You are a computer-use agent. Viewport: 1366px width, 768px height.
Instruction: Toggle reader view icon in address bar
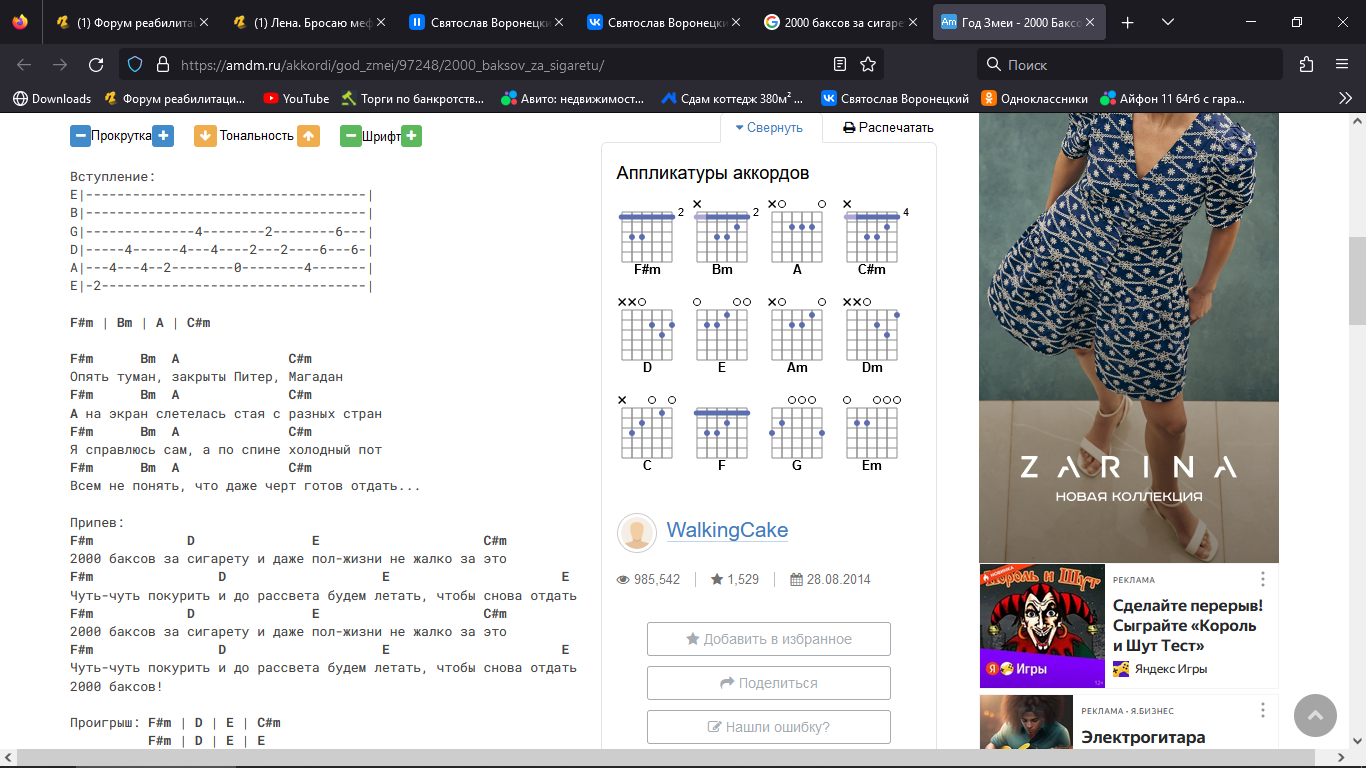(x=840, y=65)
